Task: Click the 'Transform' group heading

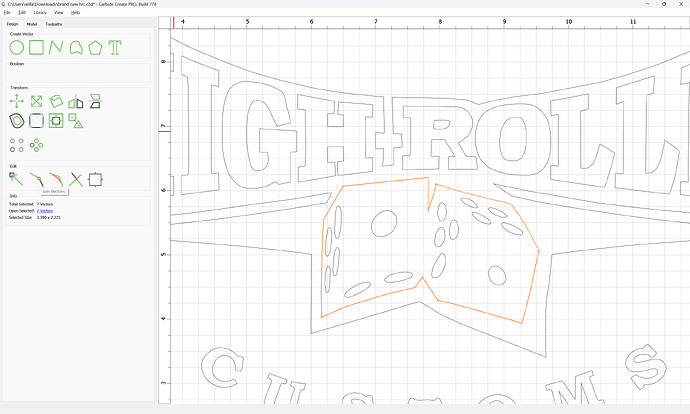Action: (x=19, y=88)
